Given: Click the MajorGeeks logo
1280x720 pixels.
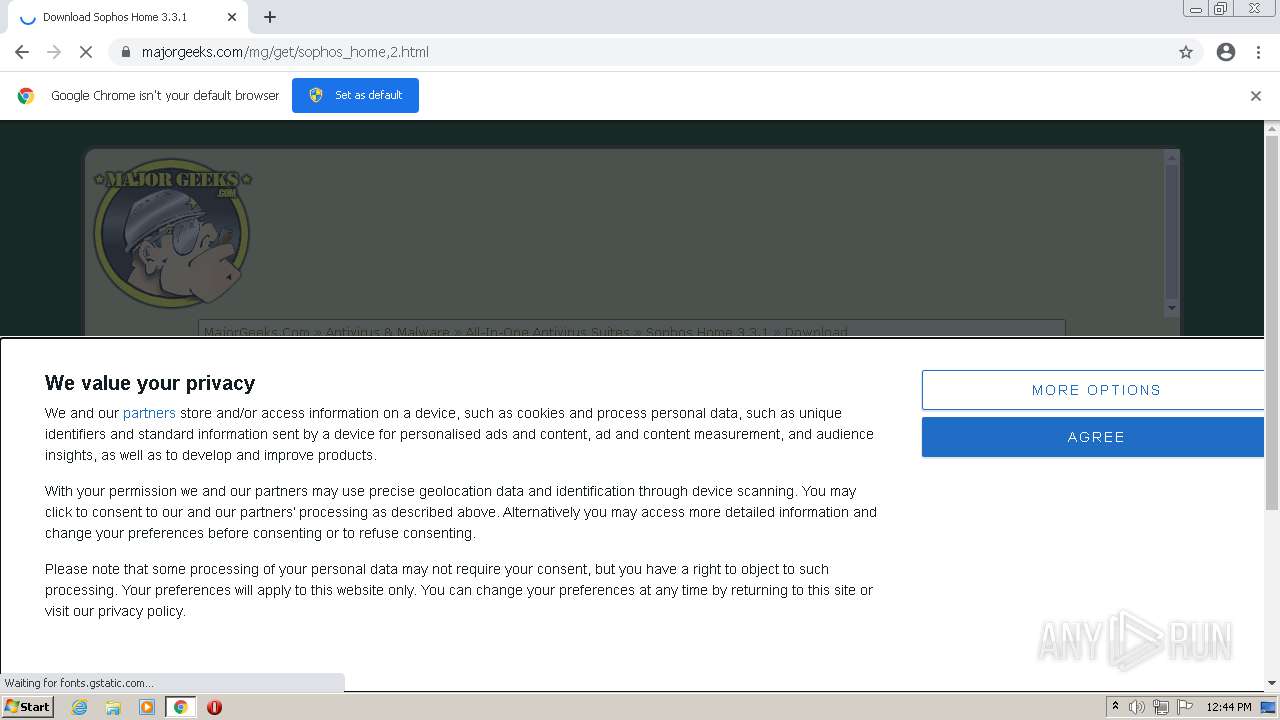Looking at the screenshot, I should (172, 233).
